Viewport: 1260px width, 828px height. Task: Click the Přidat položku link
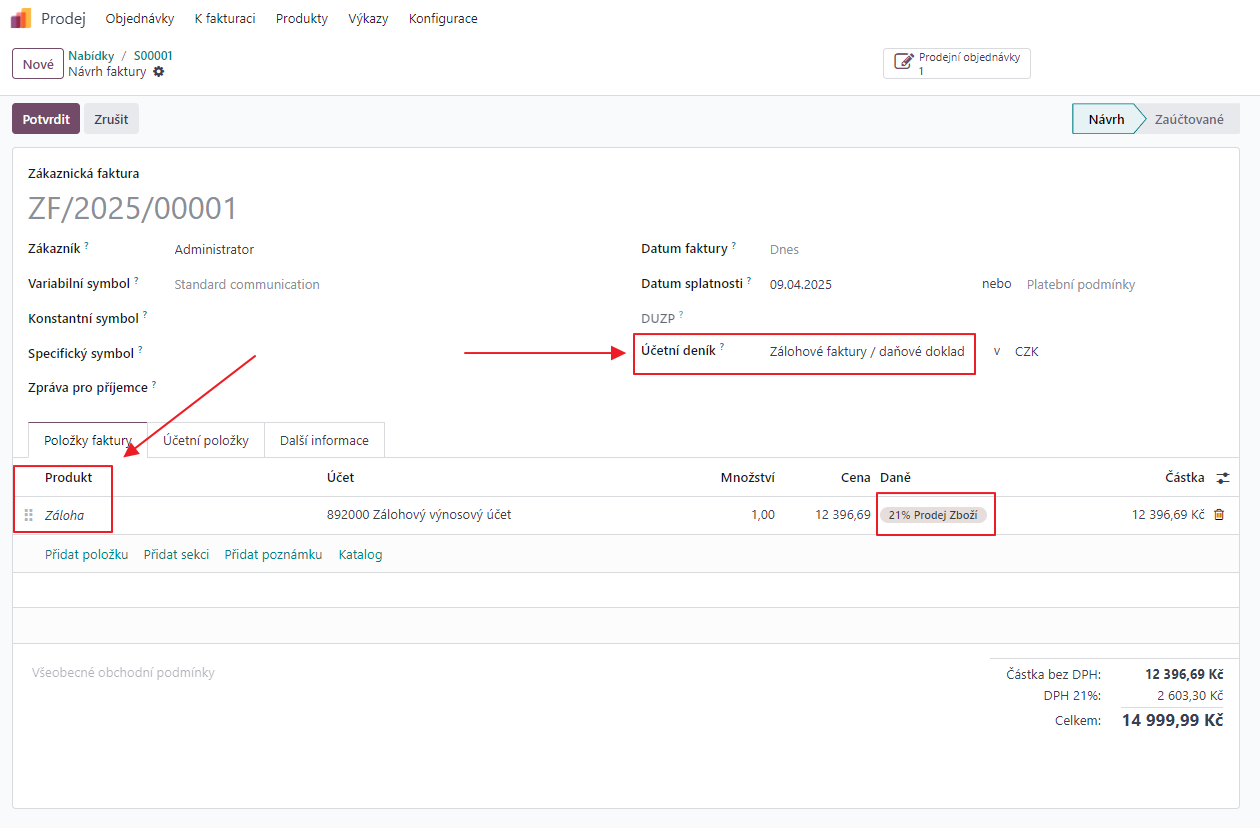click(x=86, y=554)
